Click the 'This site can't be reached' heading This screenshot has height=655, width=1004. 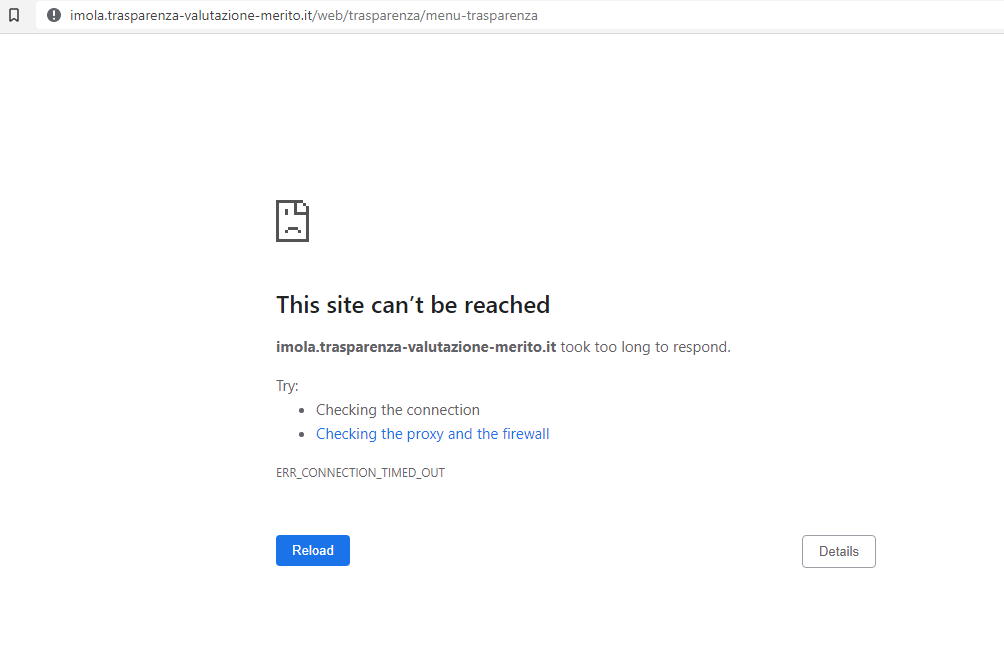coord(412,305)
